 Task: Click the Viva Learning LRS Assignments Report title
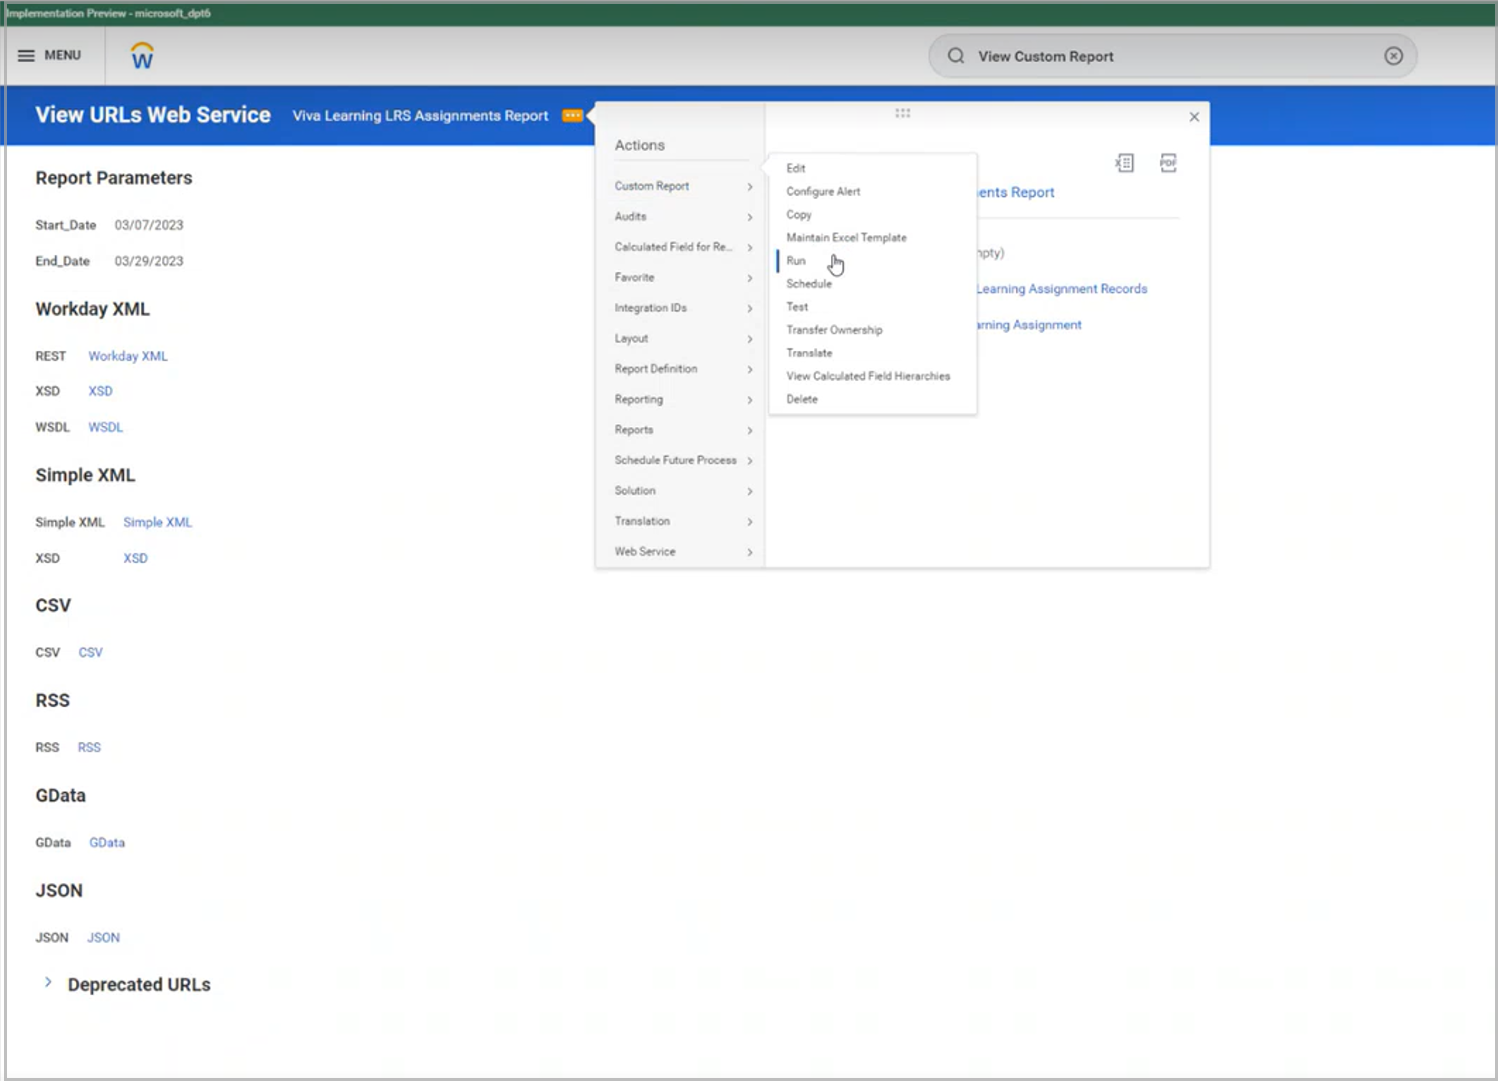[x=420, y=115]
